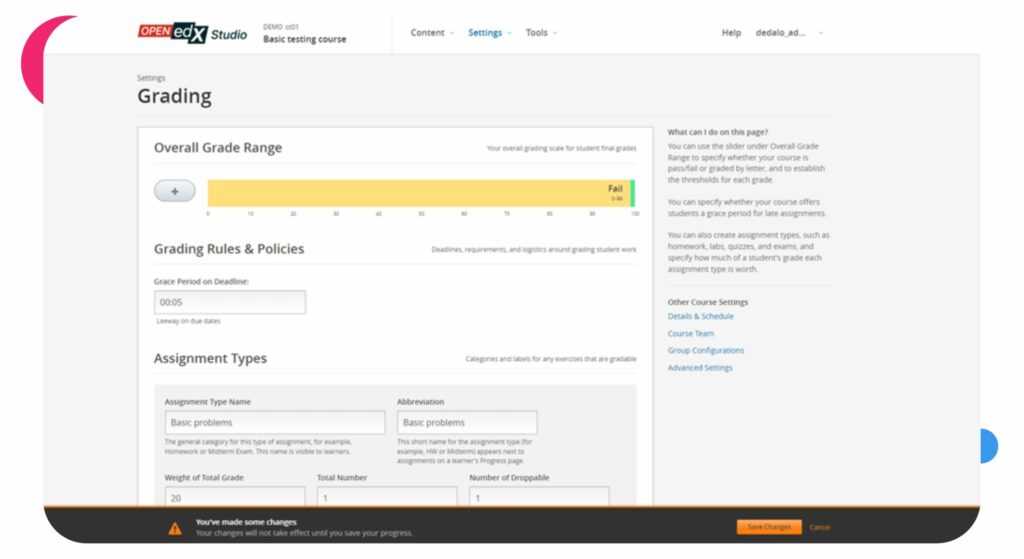Click the warning triangle icon in notification bar

pyautogui.click(x=175, y=527)
